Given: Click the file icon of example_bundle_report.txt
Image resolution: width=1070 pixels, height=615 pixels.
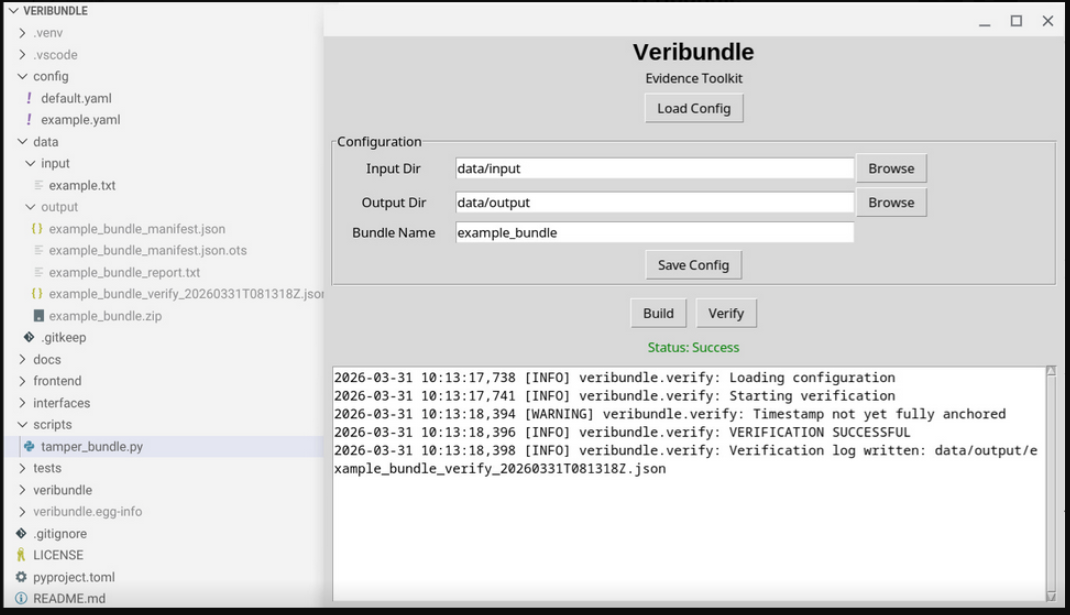Looking at the screenshot, I should pos(38,272).
